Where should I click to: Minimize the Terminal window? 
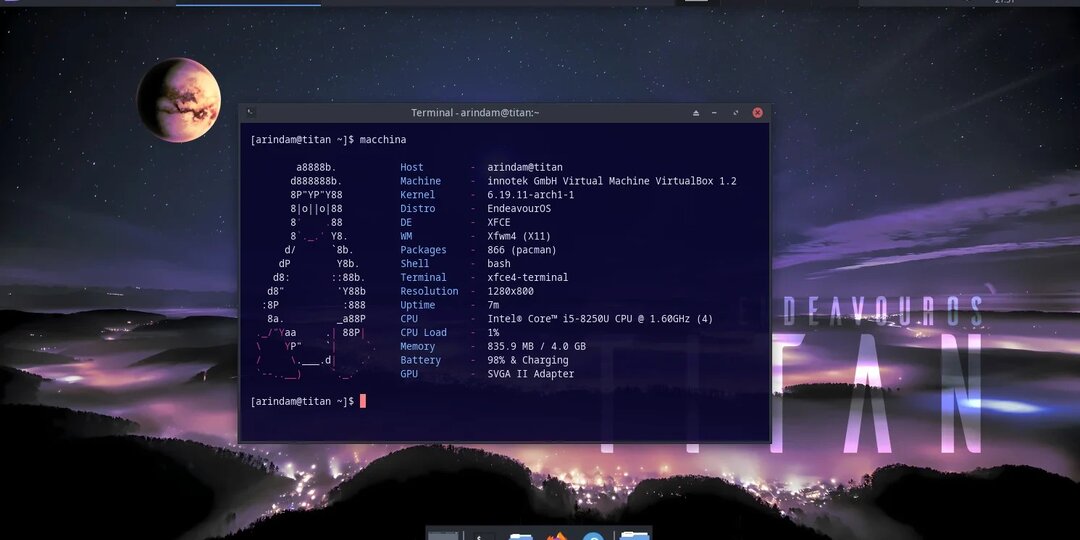point(715,112)
